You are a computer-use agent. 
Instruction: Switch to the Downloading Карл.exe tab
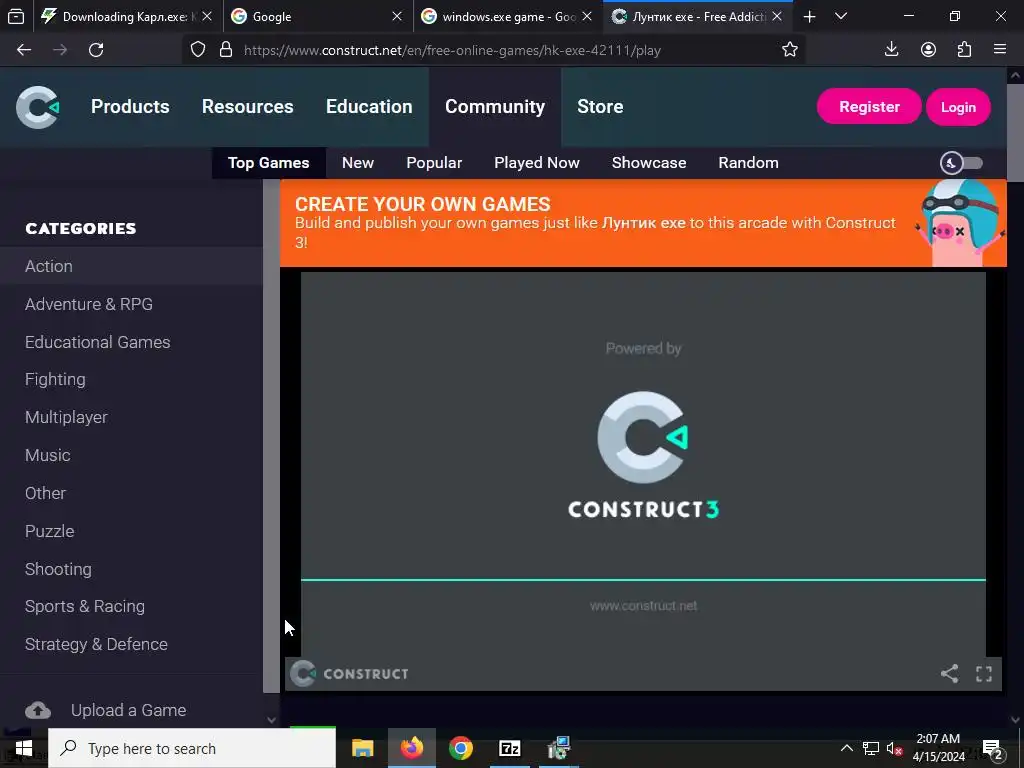coord(124,16)
